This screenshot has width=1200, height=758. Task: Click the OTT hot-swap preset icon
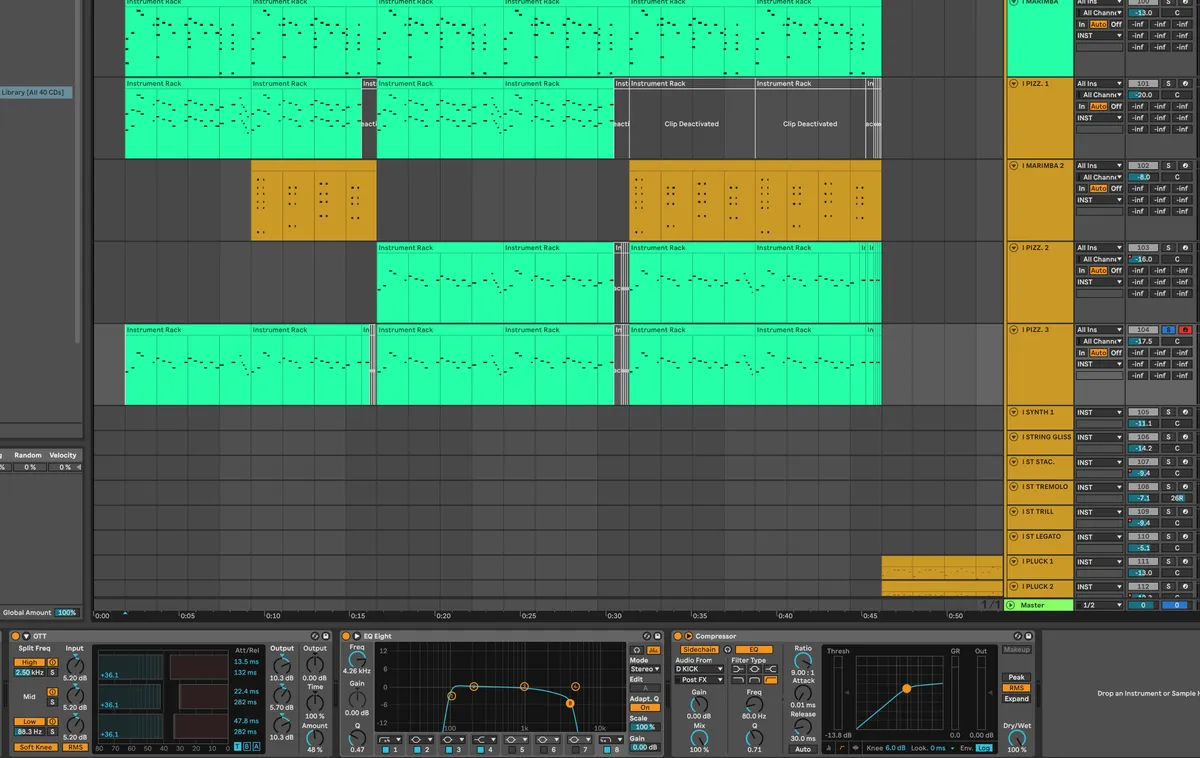point(314,636)
